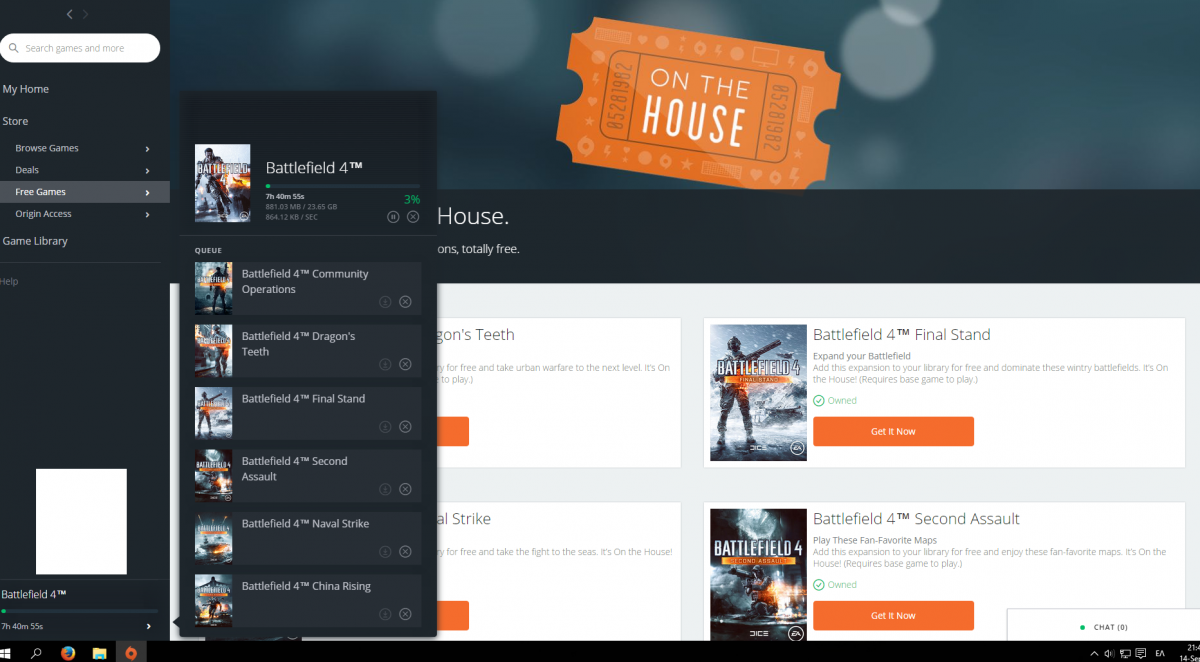Open Browse Games submenu
This screenshot has height=662, width=1200.
tap(47, 148)
